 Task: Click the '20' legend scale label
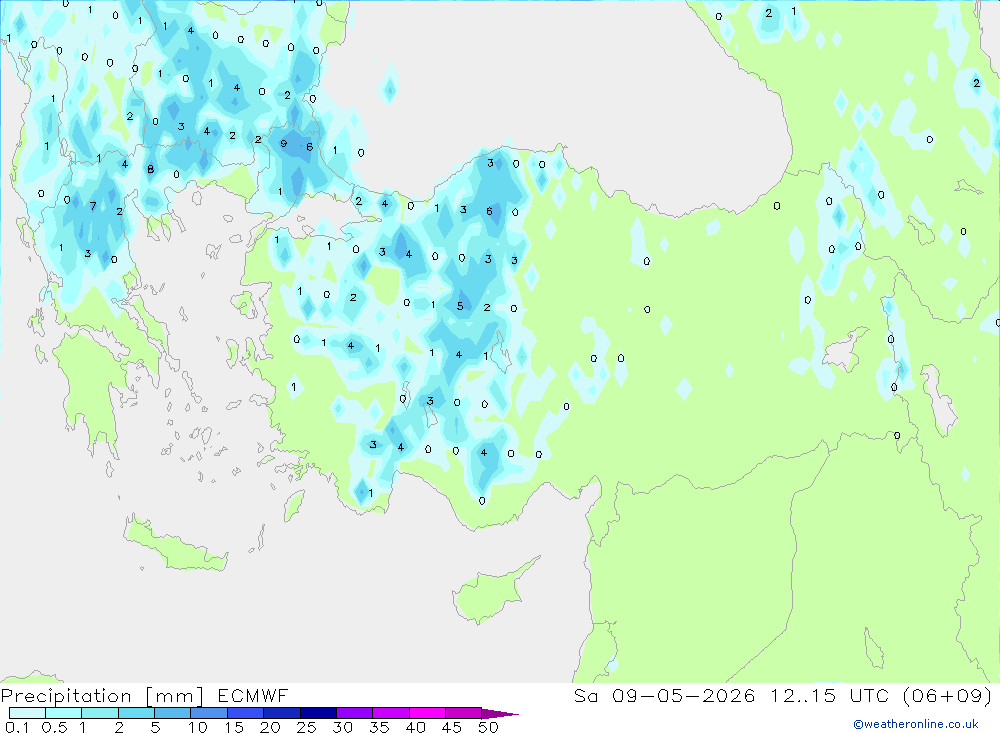pyautogui.click(x=270, y=727)
